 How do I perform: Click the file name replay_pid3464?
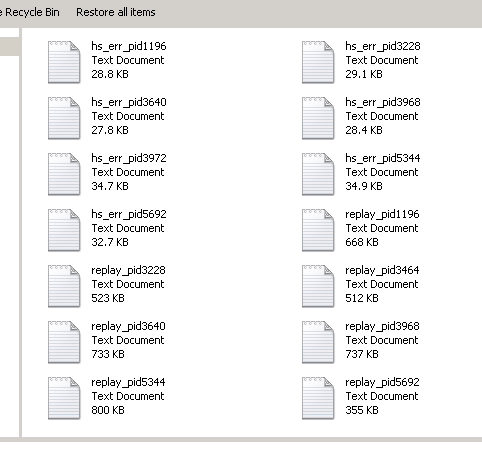(x=382, y=270)
